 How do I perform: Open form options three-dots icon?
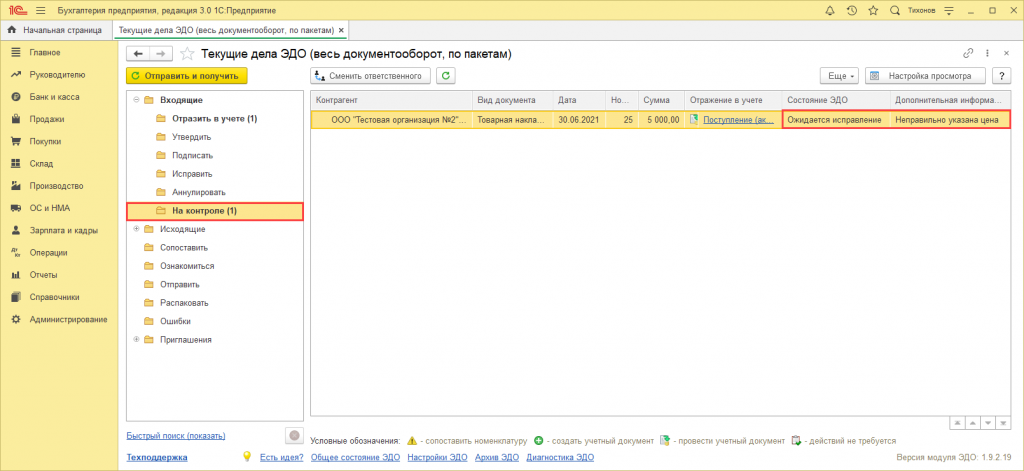pos(987,54)
